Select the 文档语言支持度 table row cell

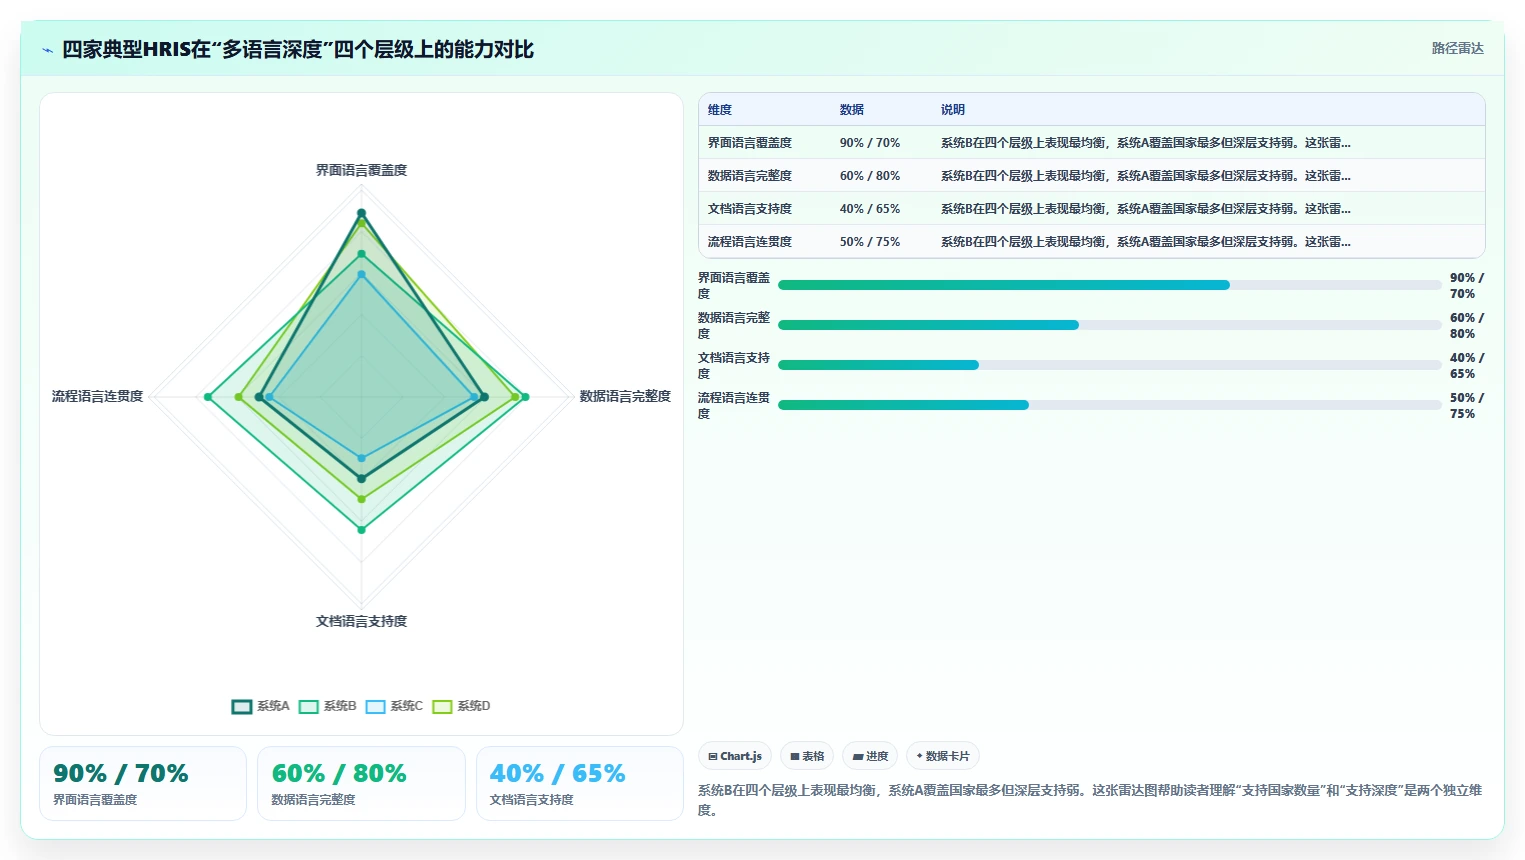(750, 209)
